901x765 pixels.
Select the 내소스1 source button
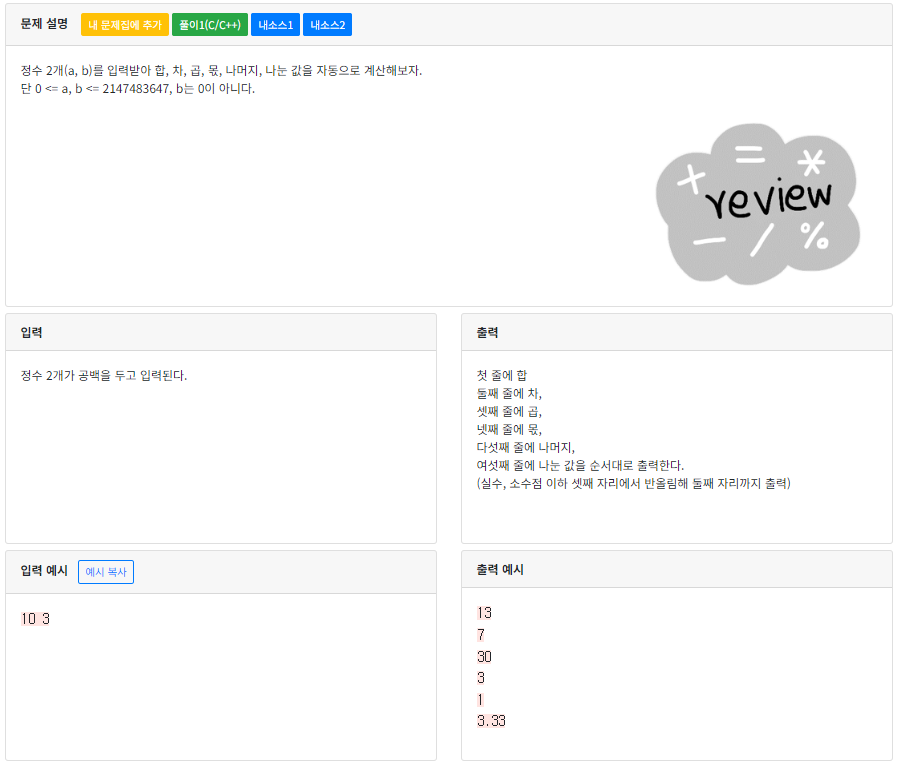click(275, 24)
